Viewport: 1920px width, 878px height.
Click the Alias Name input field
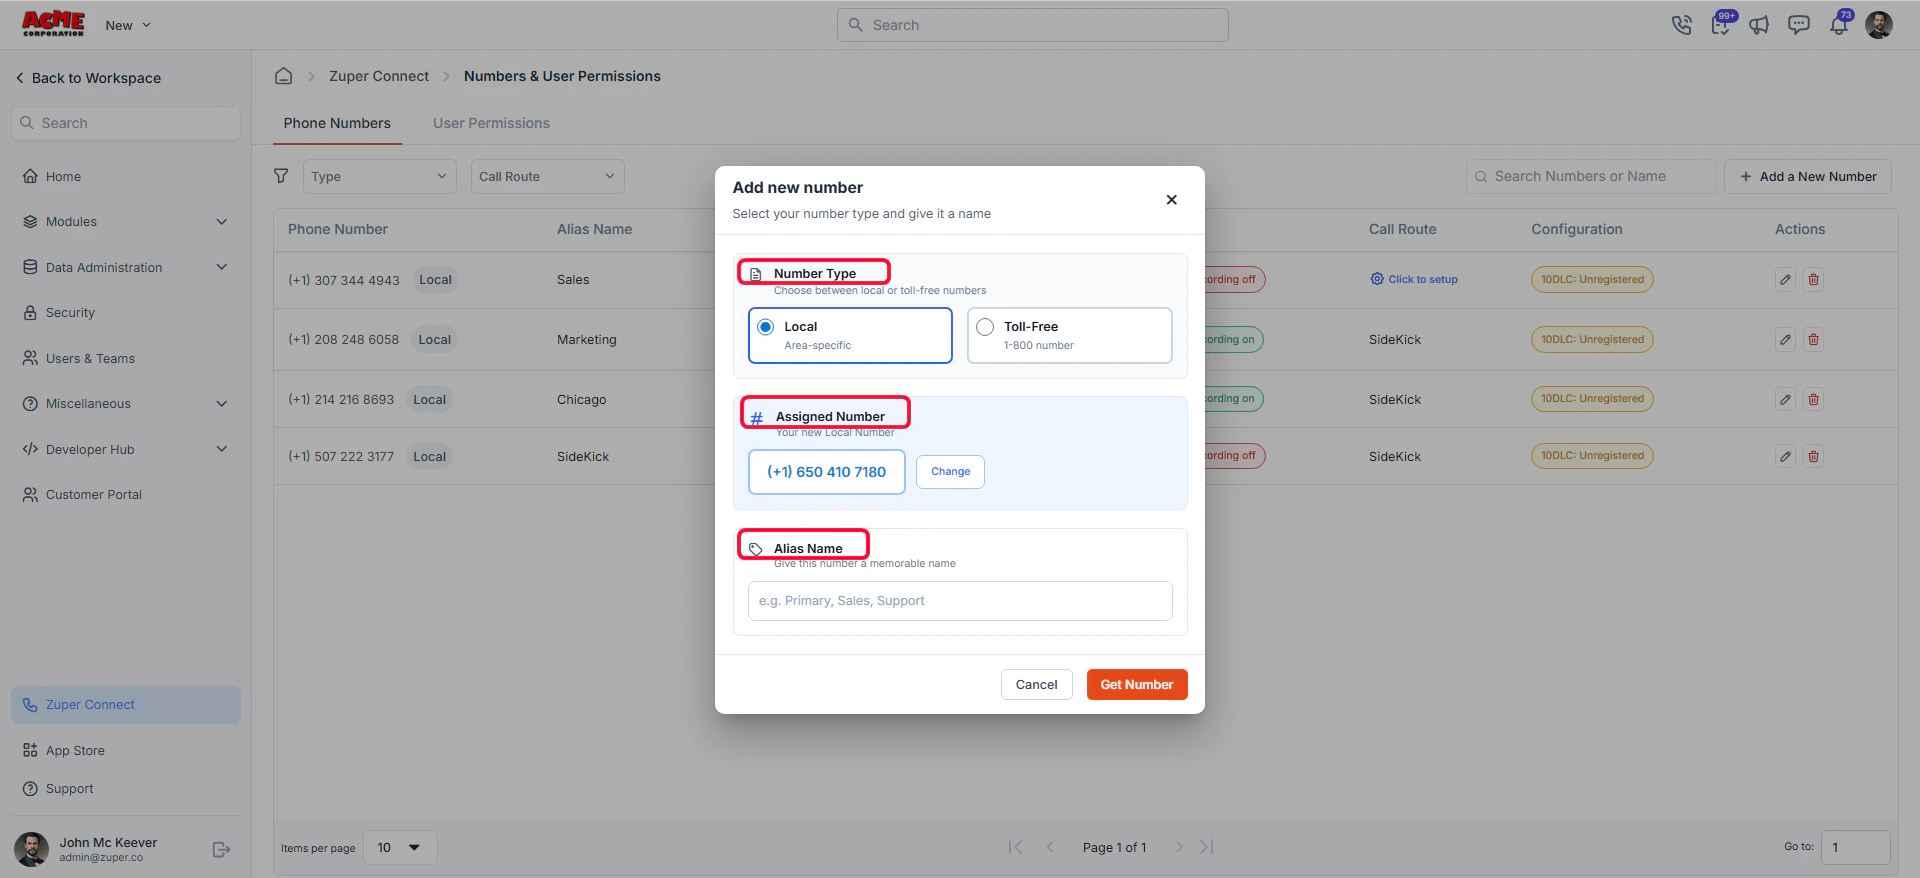coord(960,601)
